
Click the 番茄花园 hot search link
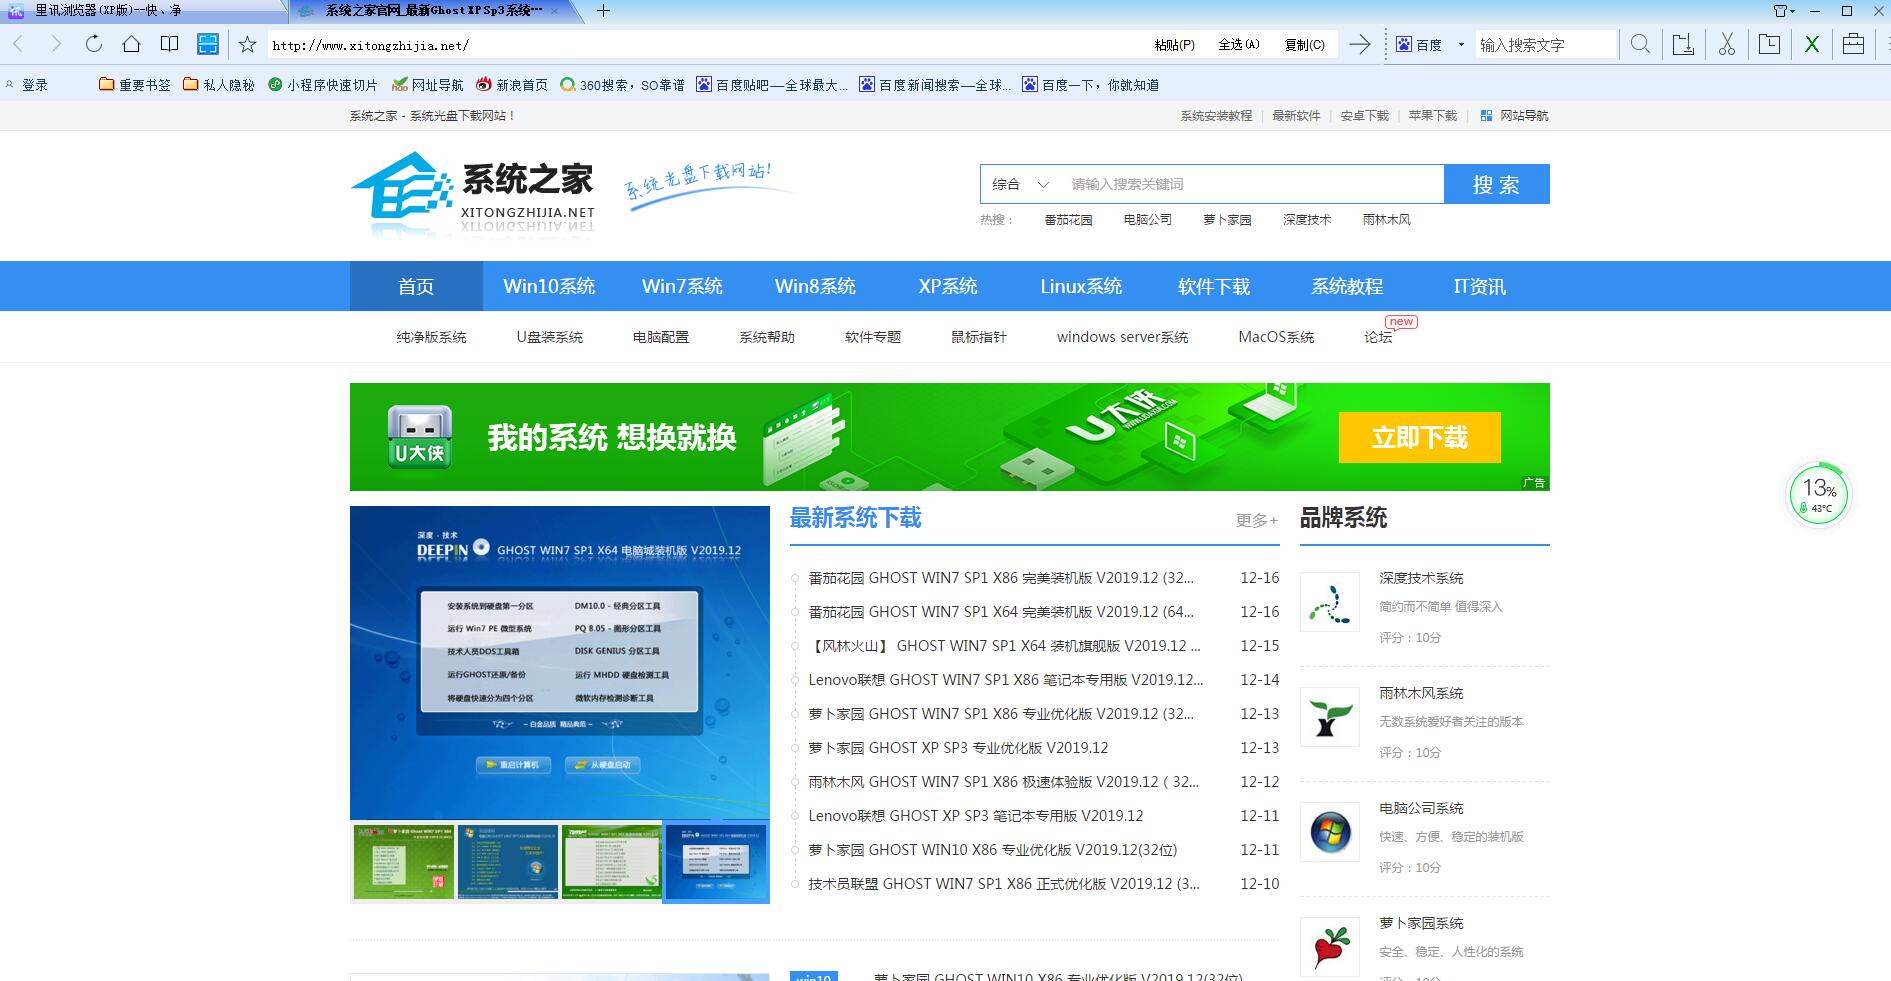tap(1068, 220)
